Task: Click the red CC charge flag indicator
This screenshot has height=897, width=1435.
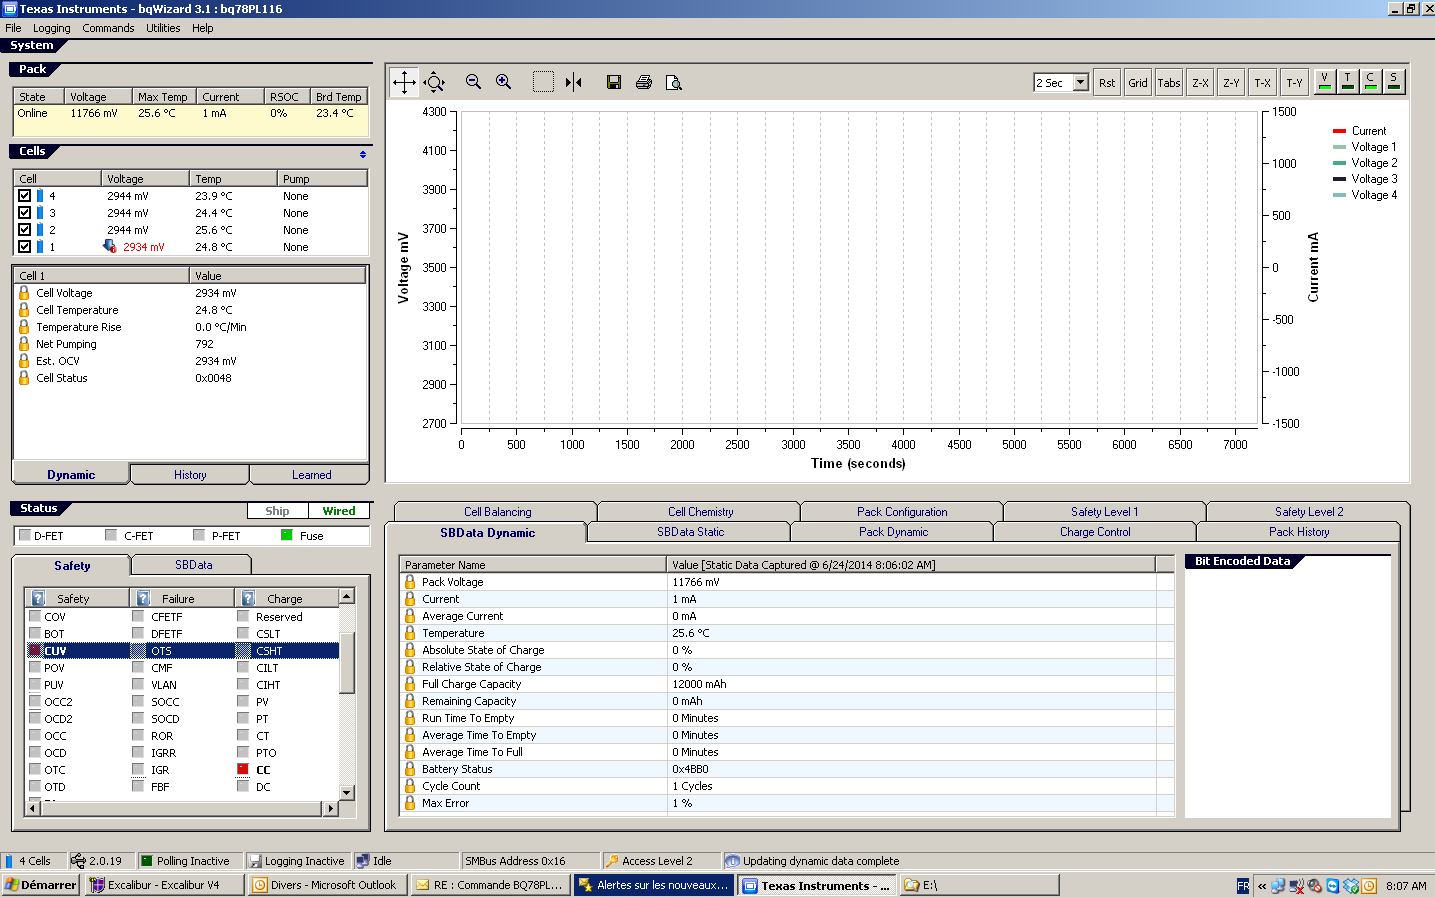Action: tap(243, 770)
